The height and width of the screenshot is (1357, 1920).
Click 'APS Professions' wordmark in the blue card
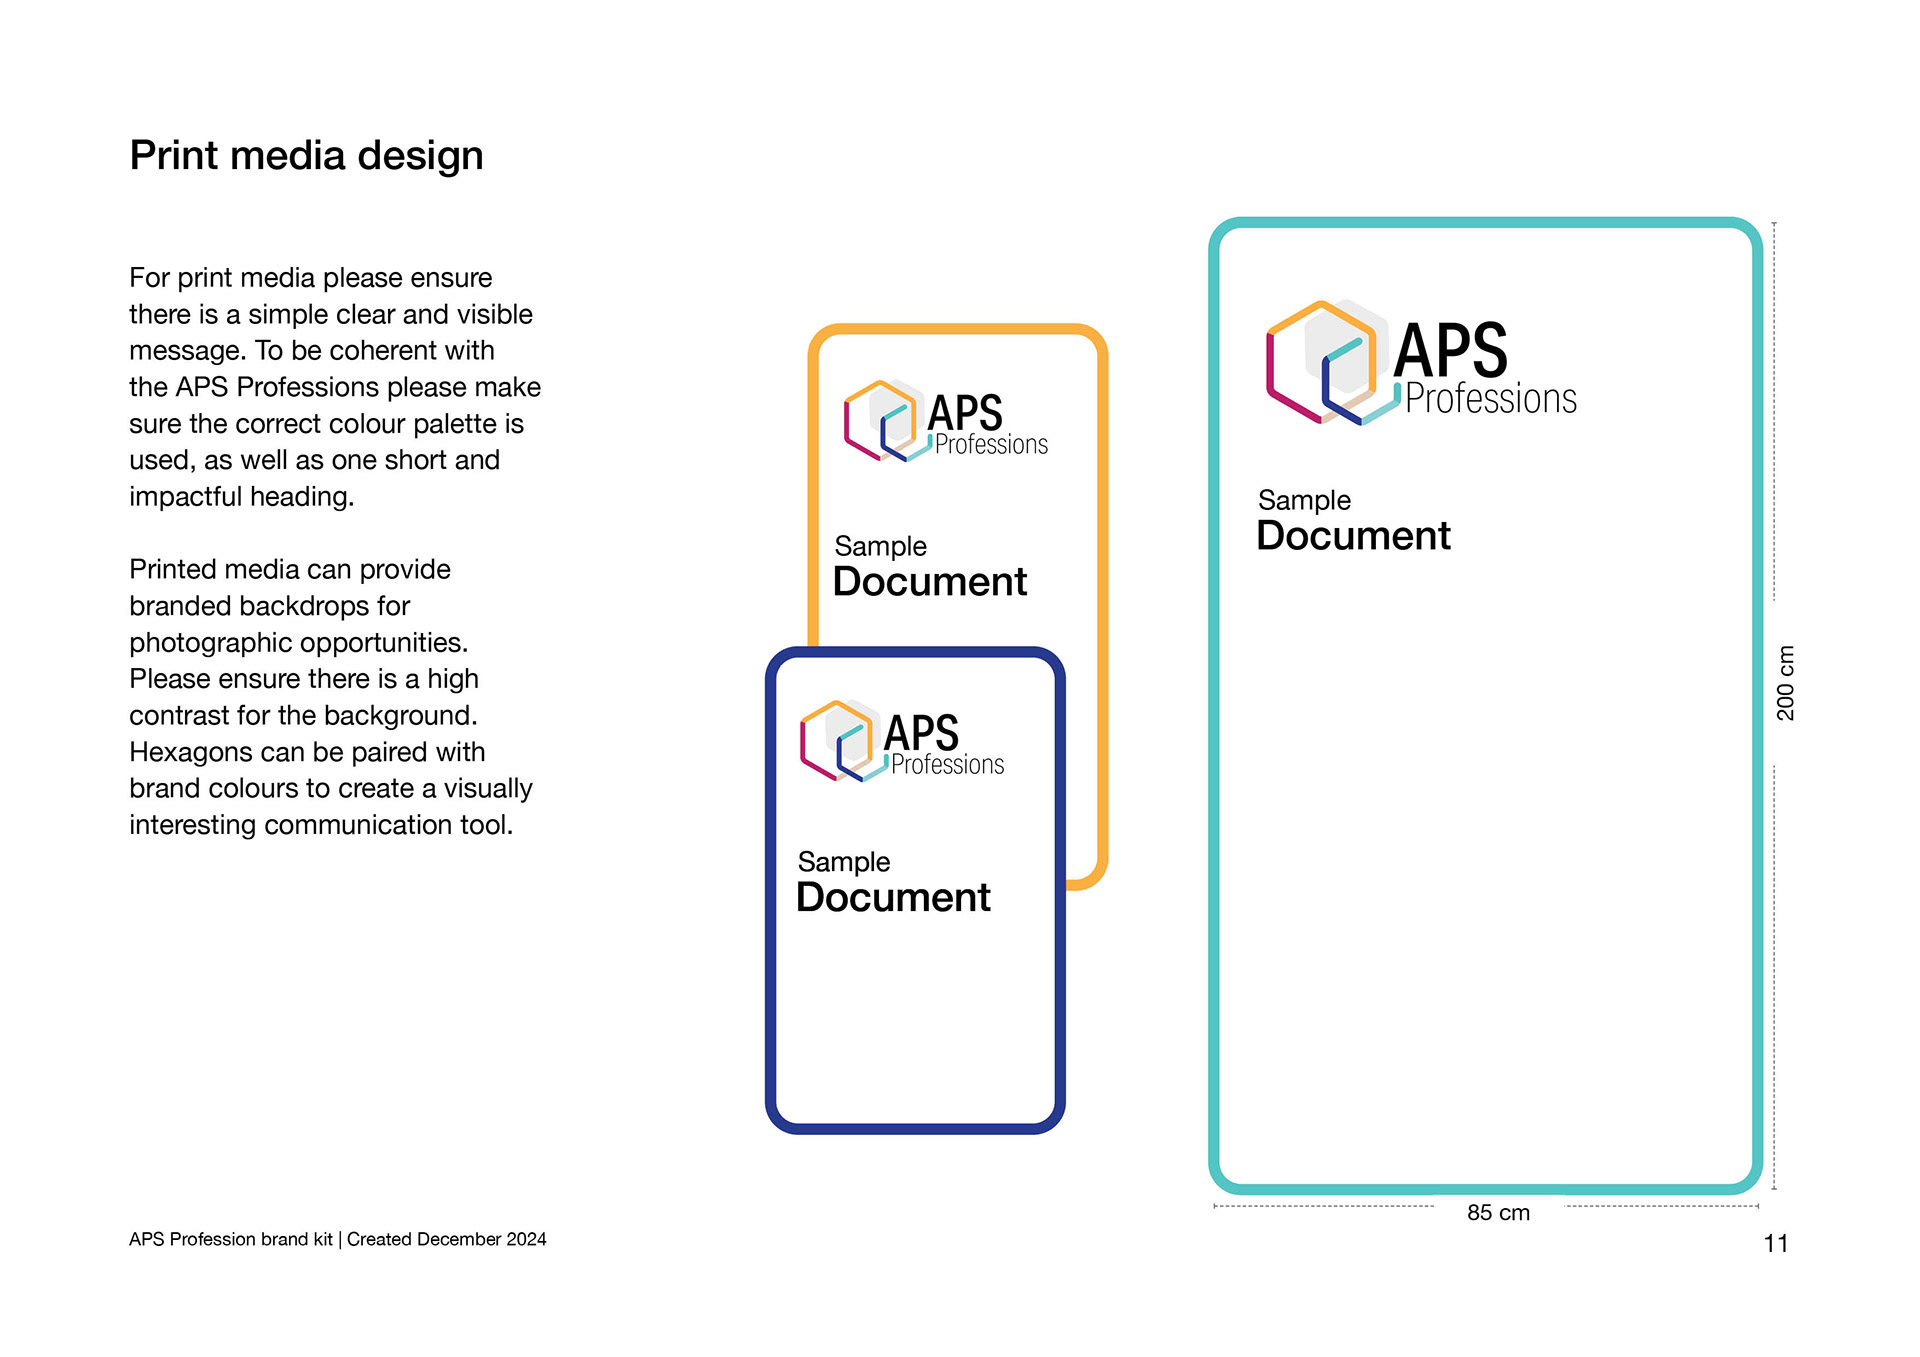944,744
